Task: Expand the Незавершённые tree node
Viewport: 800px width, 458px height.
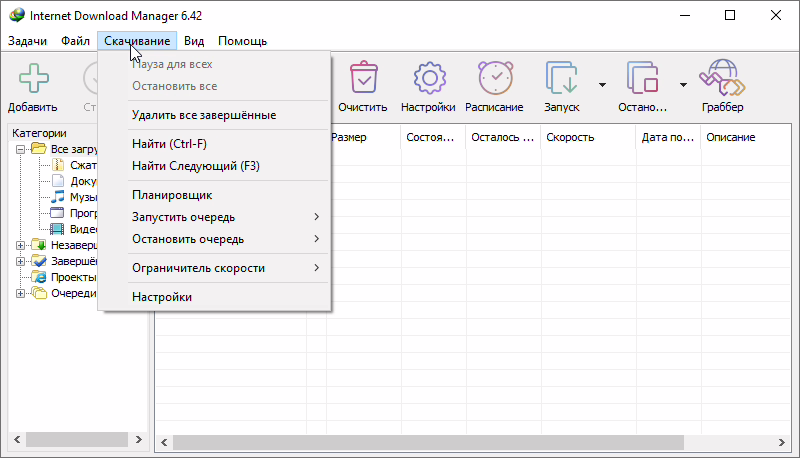Action: [21, 244]
